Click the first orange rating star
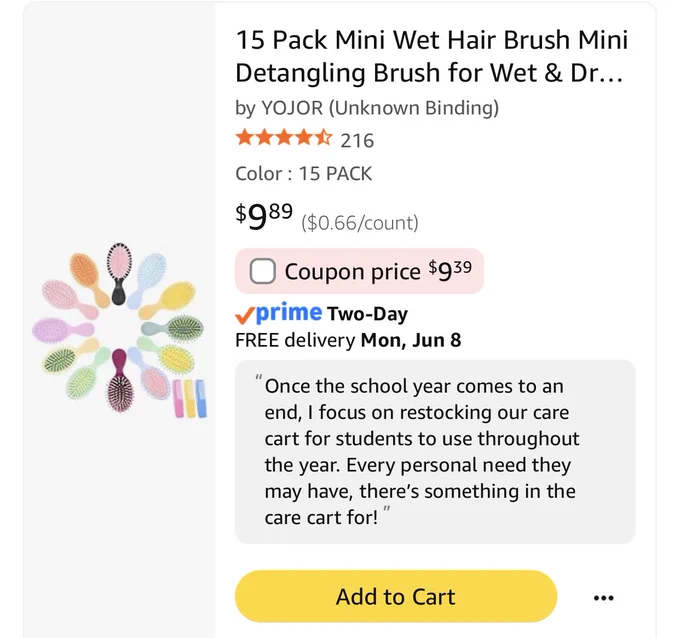Screen dimensions: 680x638 tap(244, 137)
